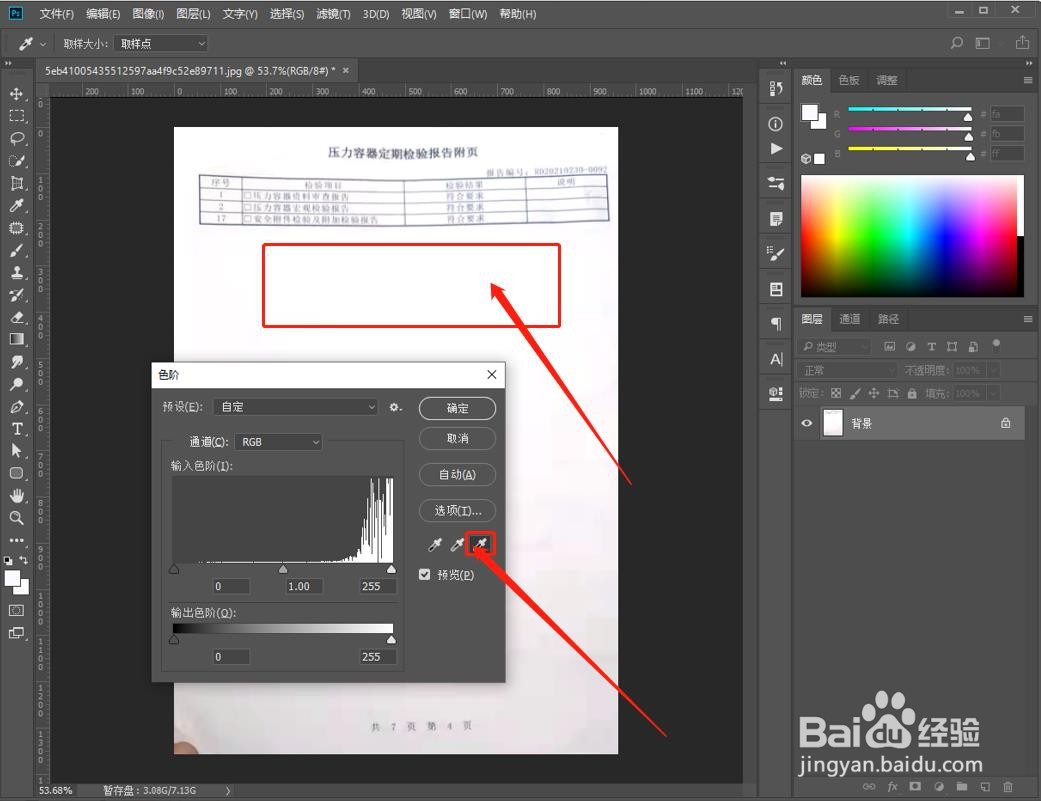The height and width of the screenshot is (801, 1041).
Task: Toggle layer filter switch on Layers panel
Action: tap(996, 344)
